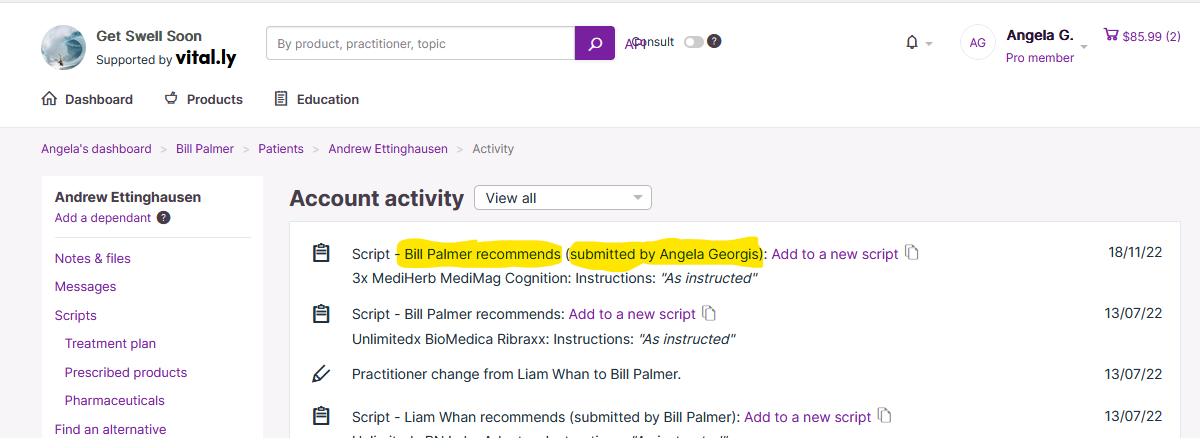Click help icon beside Add a dependant
This screenshot has height=438, width=1200.
(164, 218)
